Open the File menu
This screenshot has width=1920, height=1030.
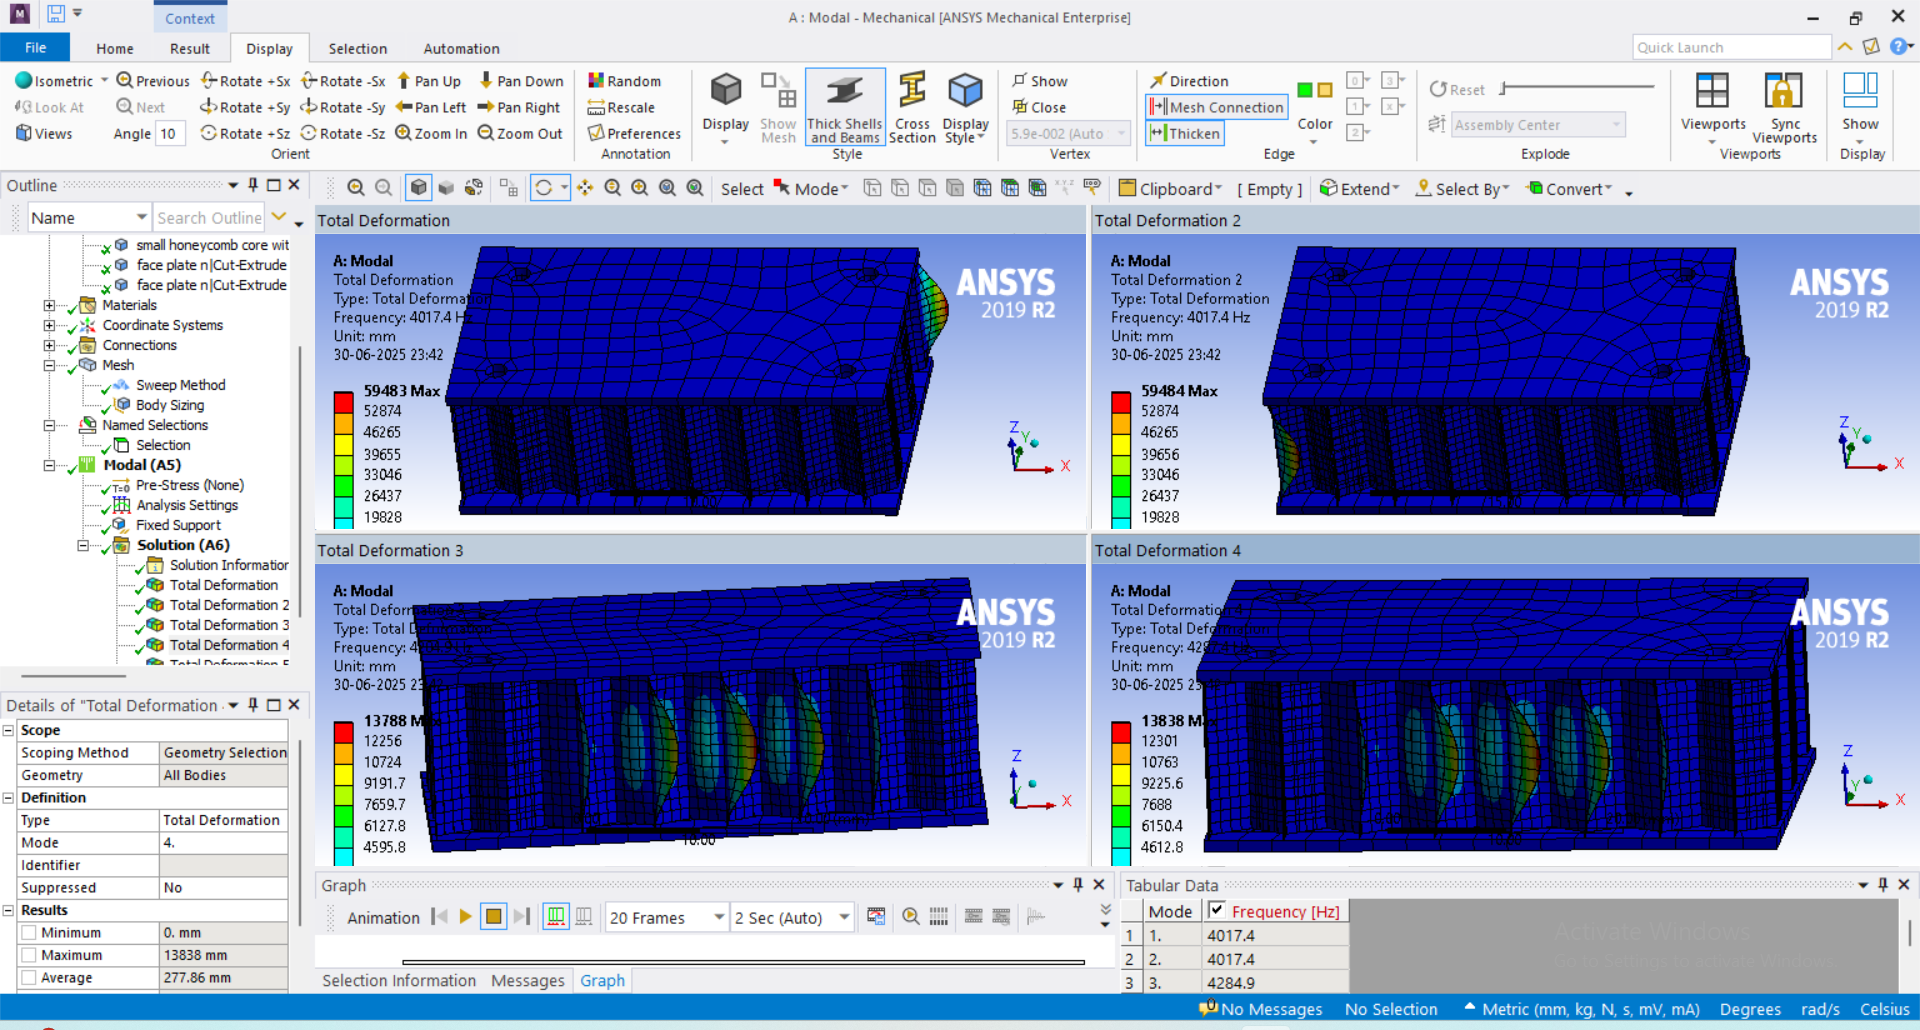pos(35,48)
